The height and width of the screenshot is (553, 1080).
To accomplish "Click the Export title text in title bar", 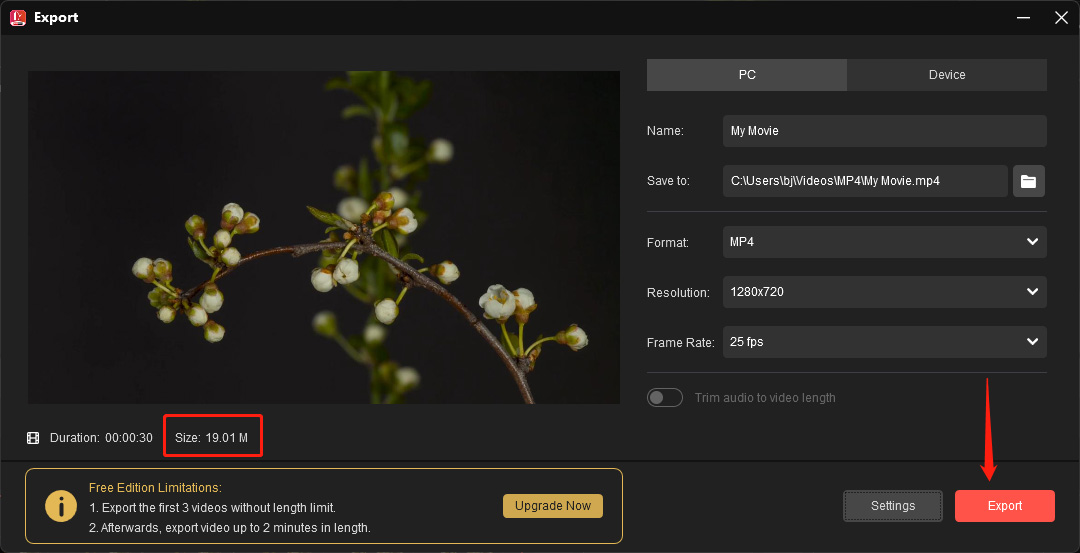I will point(56,18).
